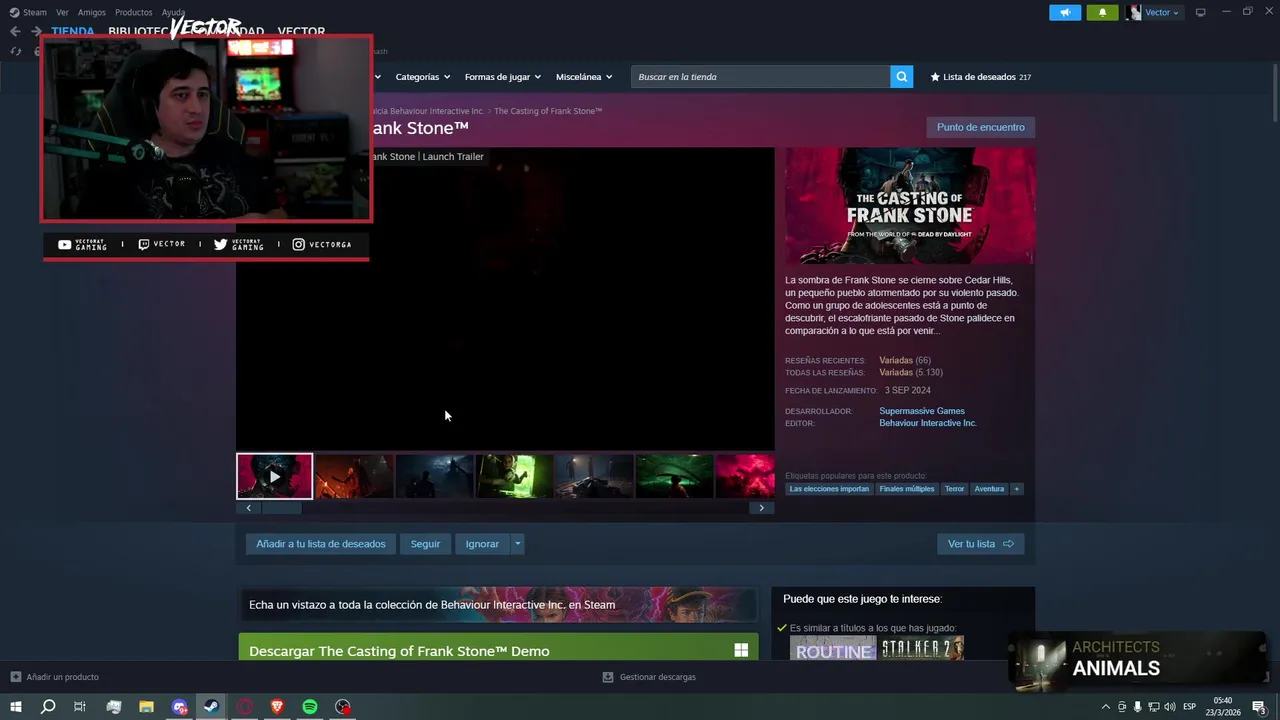
Task: Select the Aventura tag
Action: pos(989,489)
